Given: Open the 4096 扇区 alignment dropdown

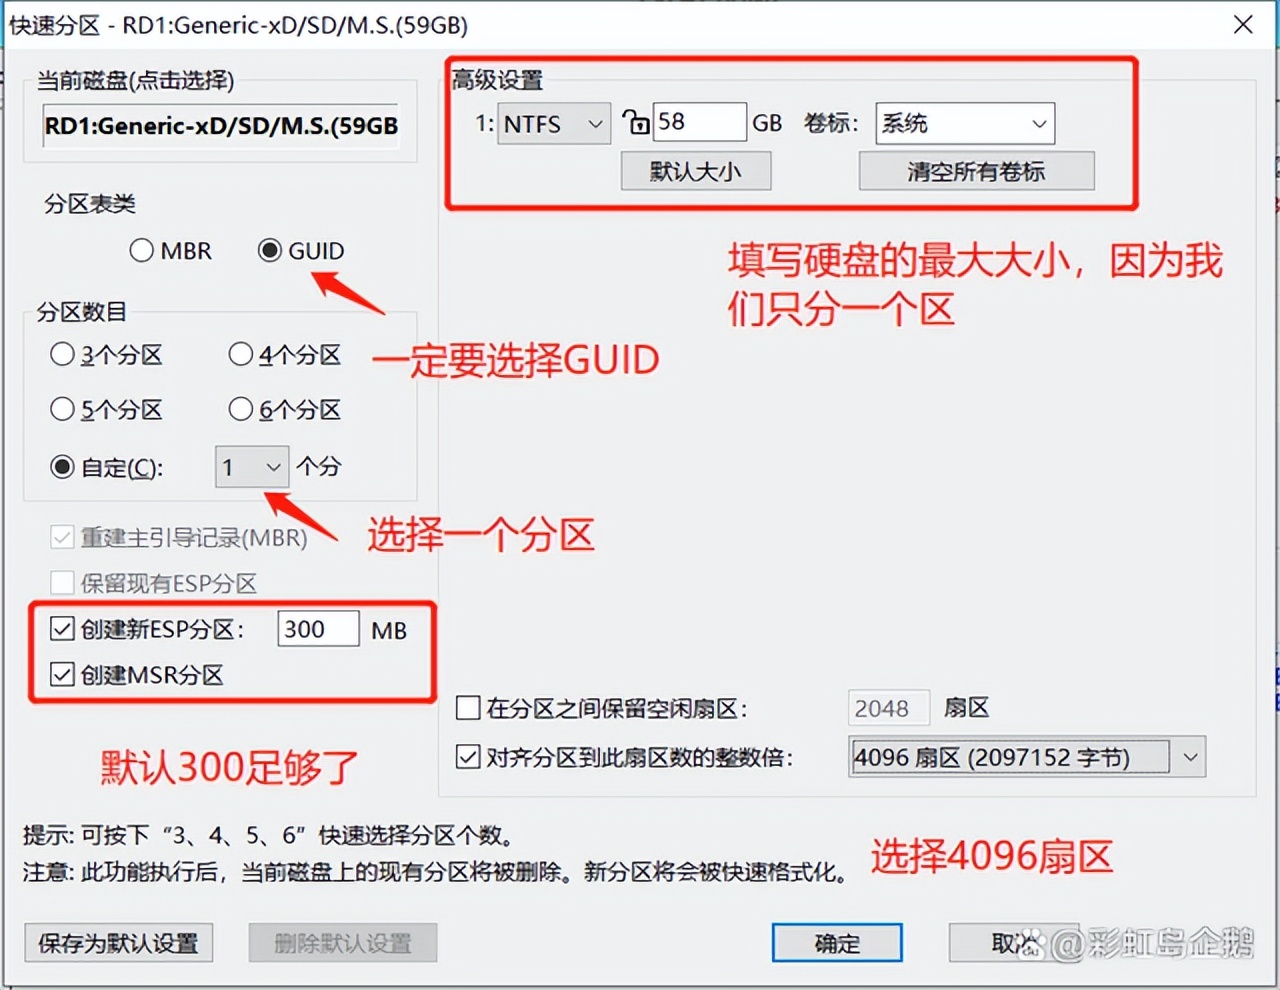Looking at the screenshot, I should pos(1191,757).
